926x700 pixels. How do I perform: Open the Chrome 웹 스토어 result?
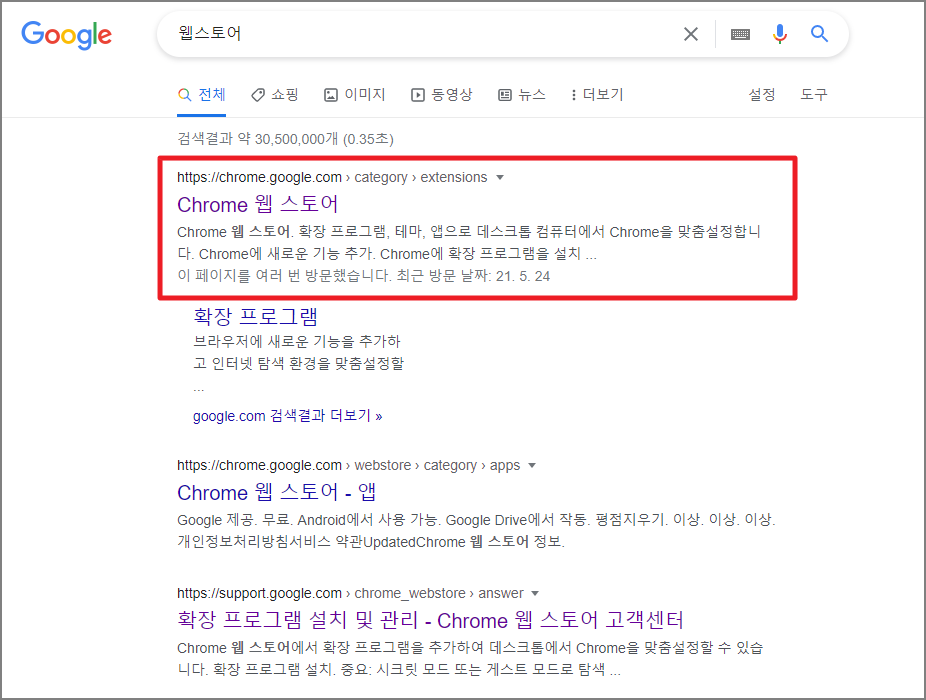257,204
